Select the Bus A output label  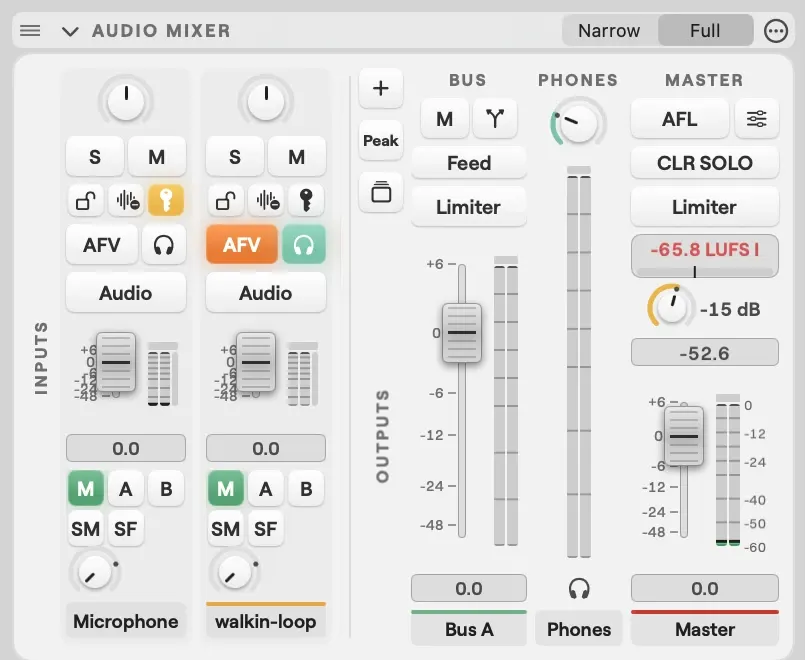469,629
